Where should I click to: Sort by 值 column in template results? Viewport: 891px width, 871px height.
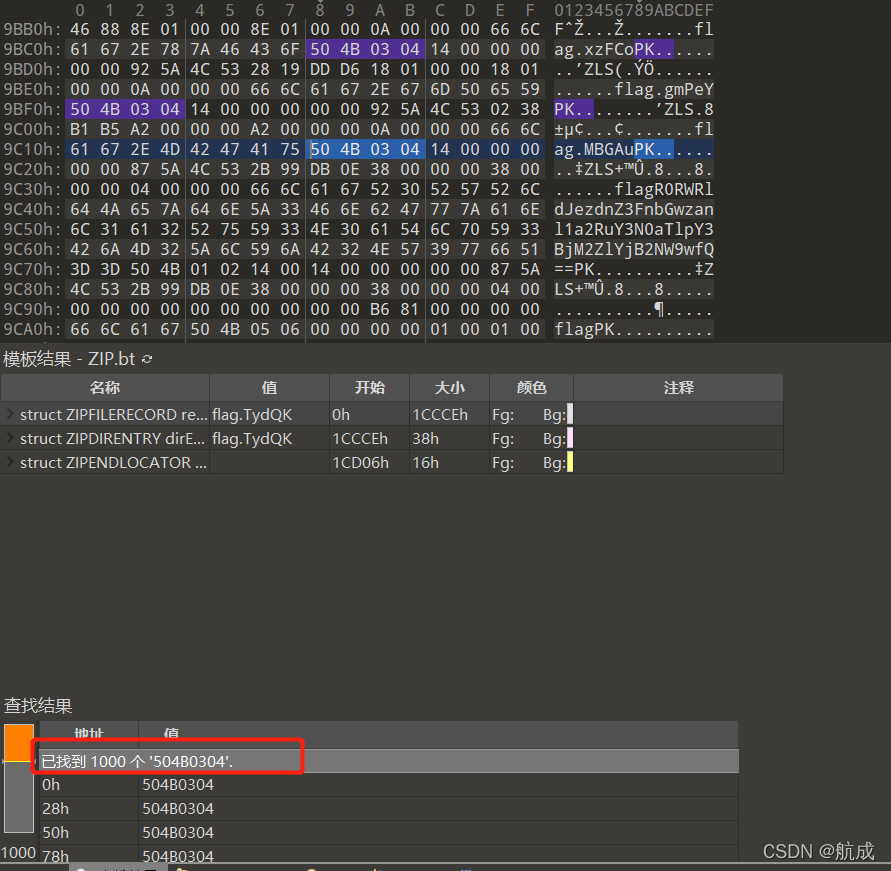click(269, 387)
